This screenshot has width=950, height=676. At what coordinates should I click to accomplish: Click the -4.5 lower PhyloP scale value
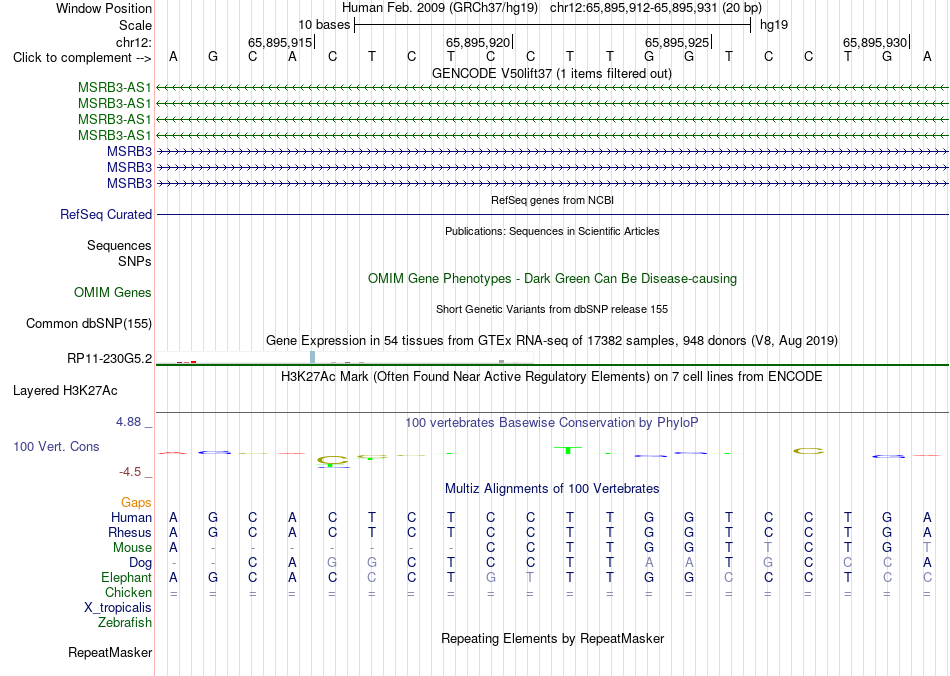pos(130,472)
